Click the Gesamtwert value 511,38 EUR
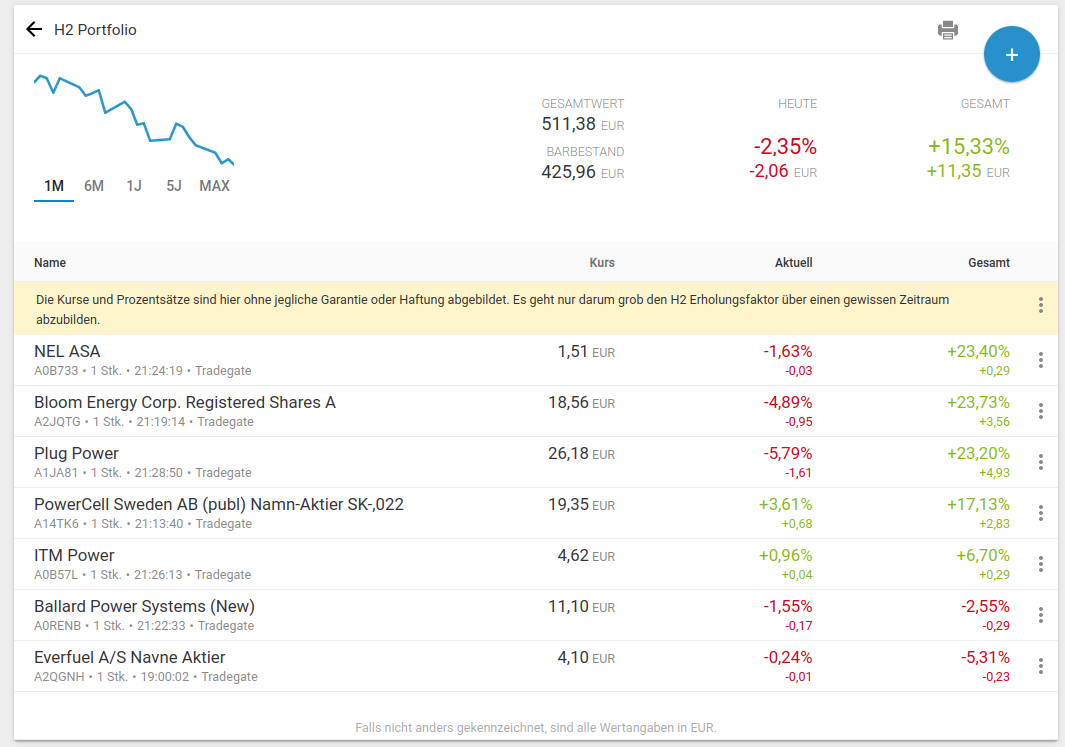1065x747 pixels. tap(583, 124)
